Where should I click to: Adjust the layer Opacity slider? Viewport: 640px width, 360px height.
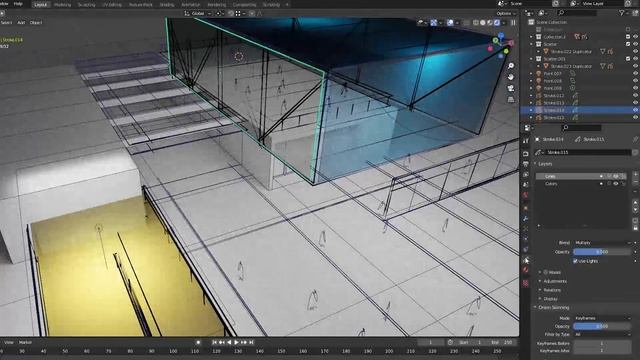pyautogui.click(x=602, y=252)
